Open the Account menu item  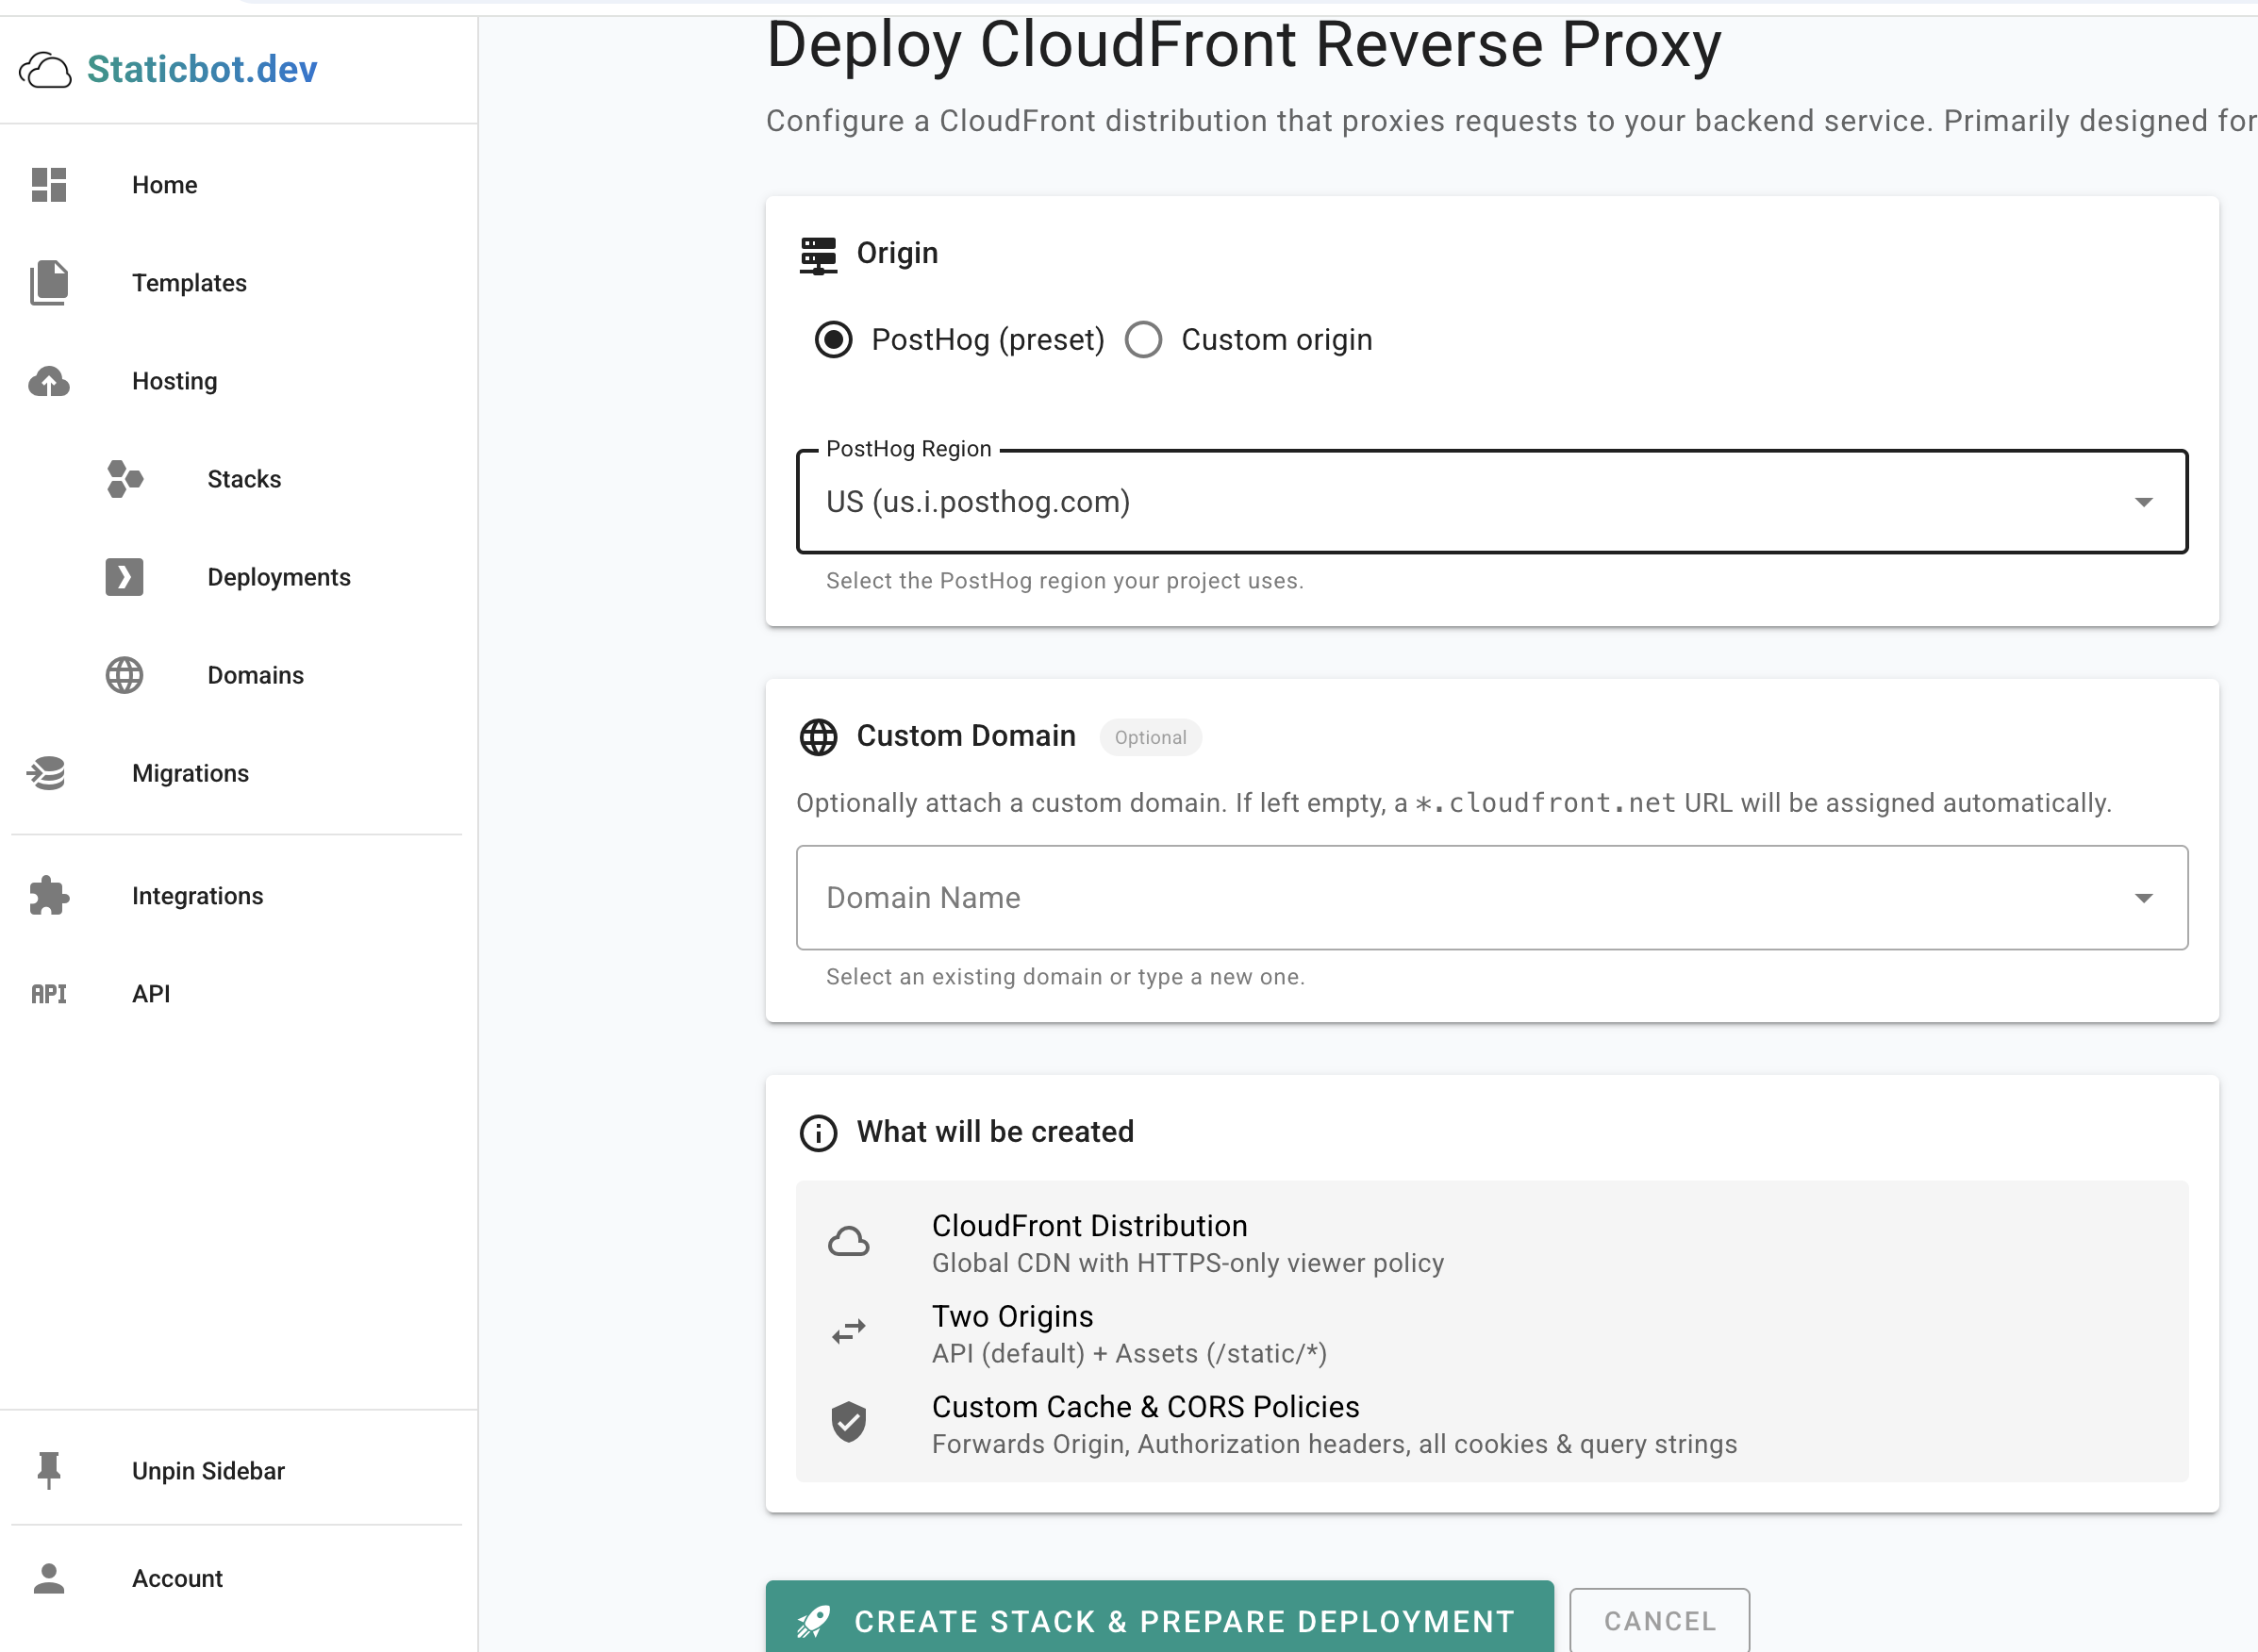pos(238,1578)
